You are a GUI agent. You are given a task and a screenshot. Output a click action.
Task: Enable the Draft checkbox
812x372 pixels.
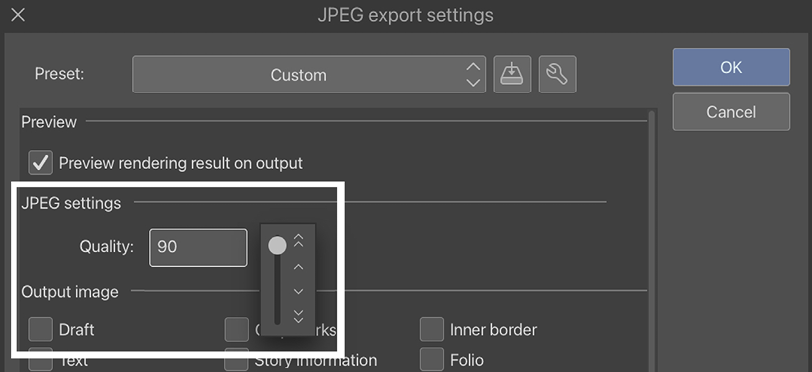tap(40, 330)
